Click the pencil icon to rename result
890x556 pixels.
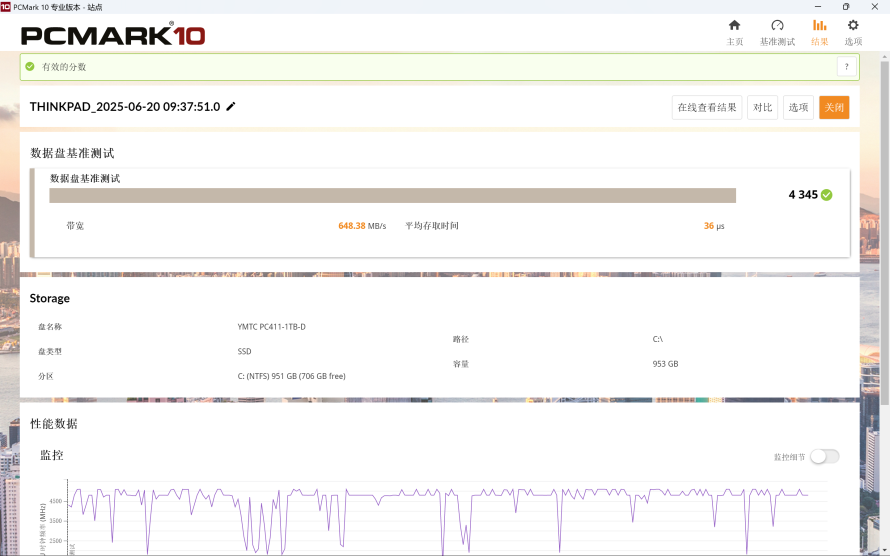[231, 107]
